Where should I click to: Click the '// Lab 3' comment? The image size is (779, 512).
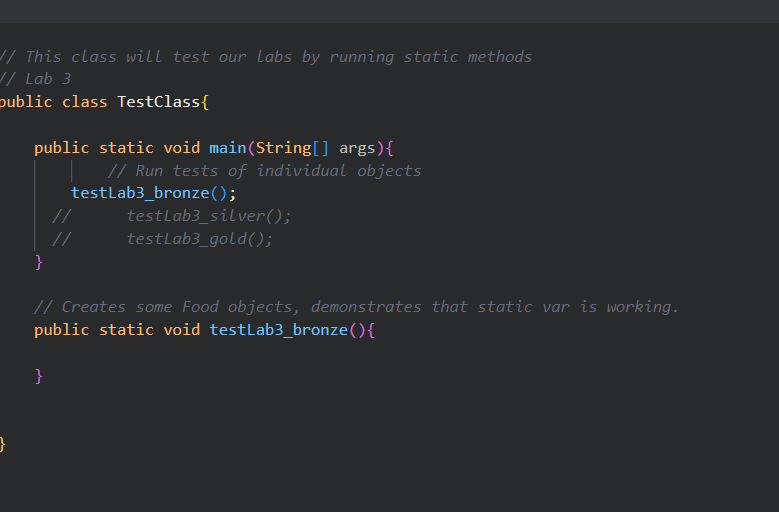(35, 79)
